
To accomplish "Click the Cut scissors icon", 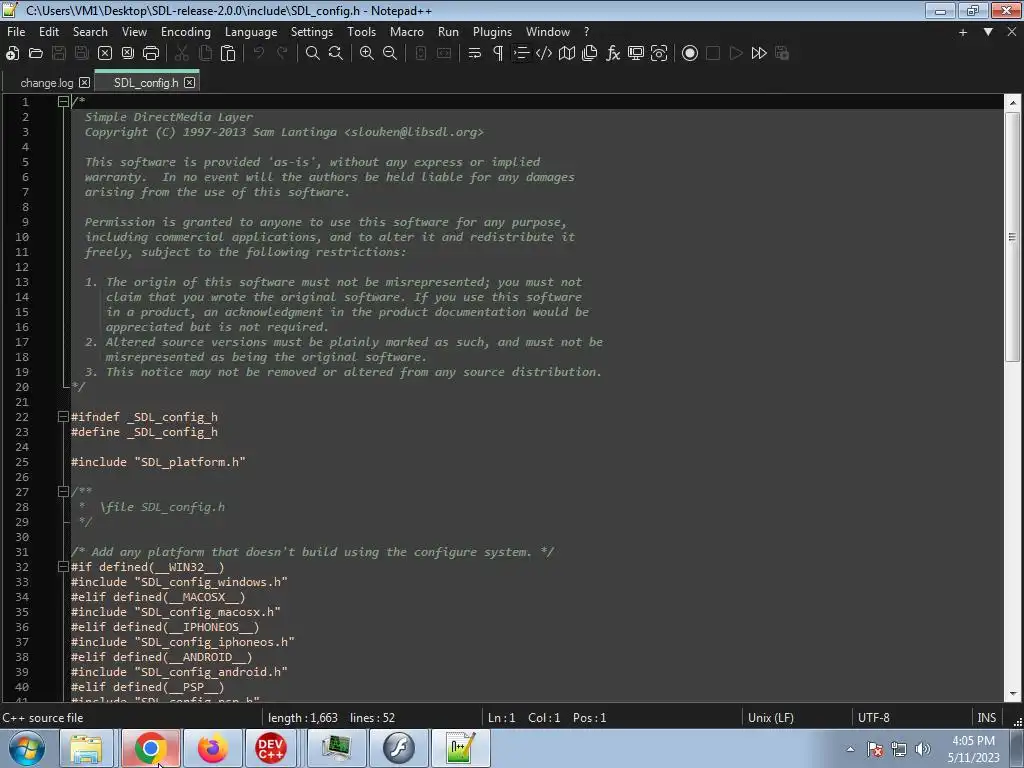I will click(x=182, y=54).
